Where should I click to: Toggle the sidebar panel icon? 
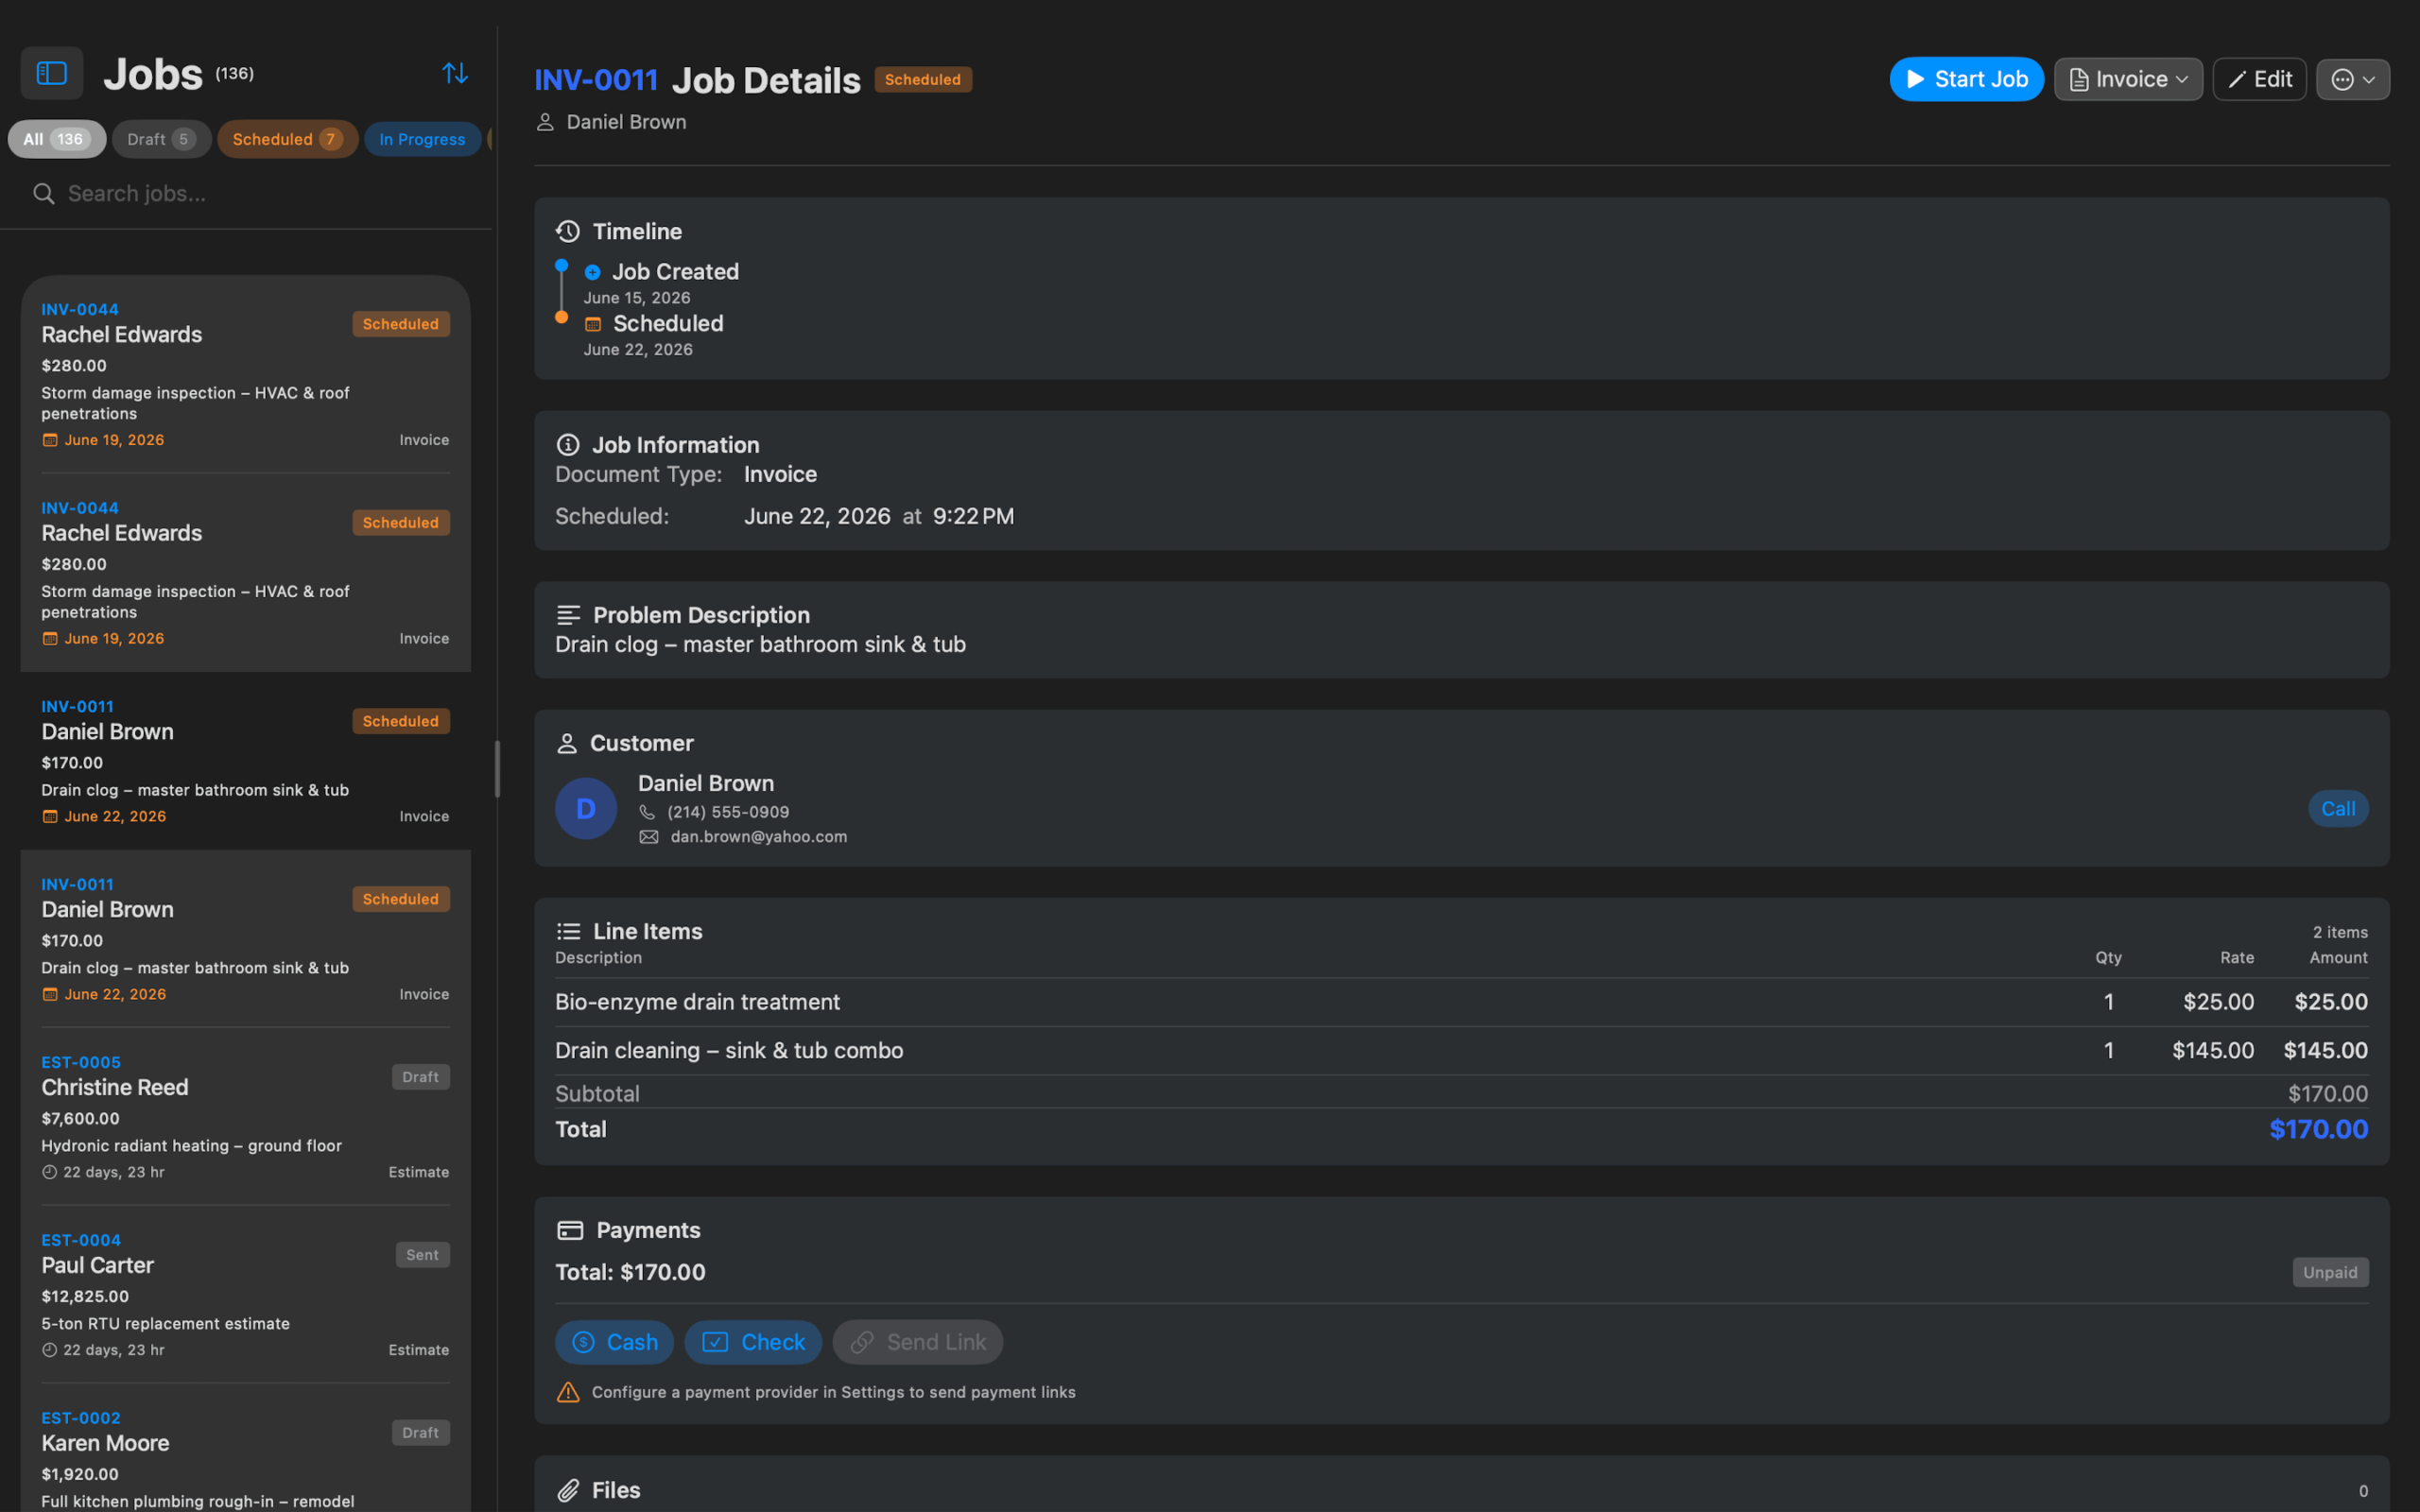point(51,73)
